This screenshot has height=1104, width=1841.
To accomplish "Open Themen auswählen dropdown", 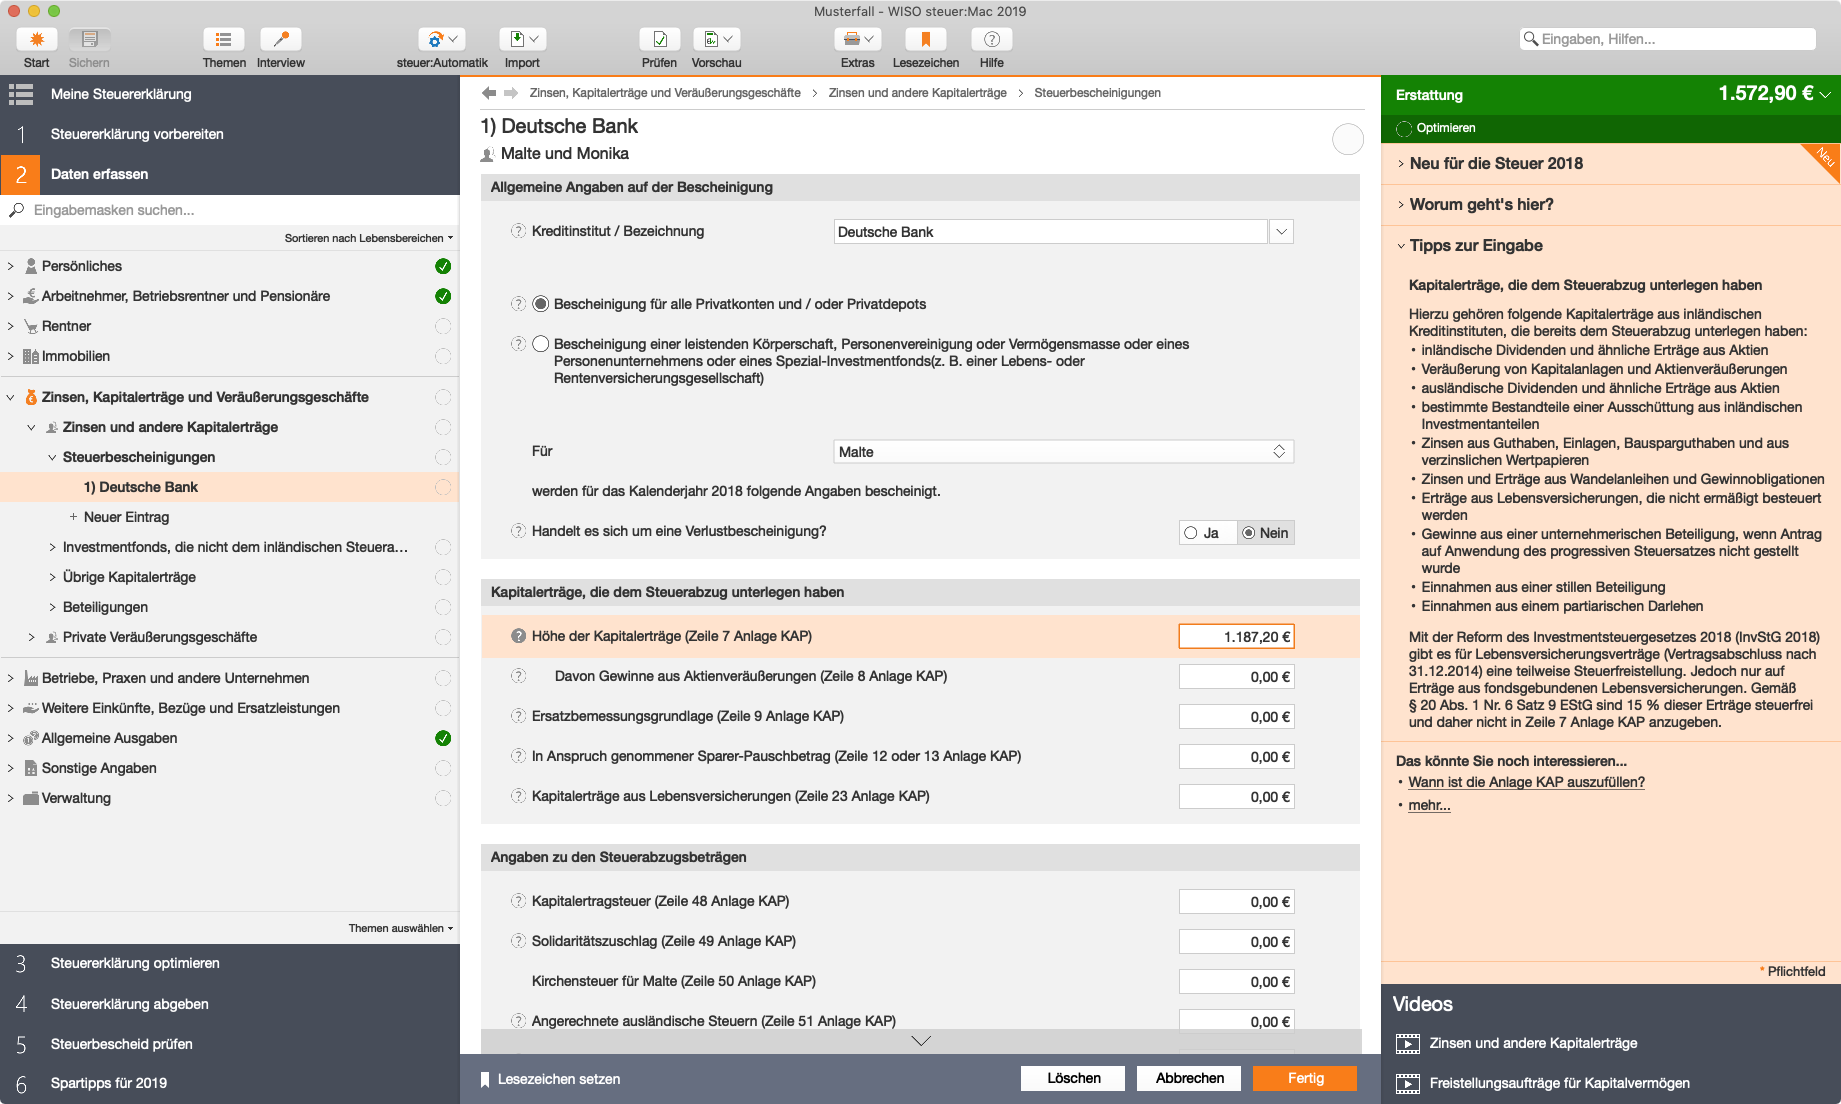I will 401,928.
